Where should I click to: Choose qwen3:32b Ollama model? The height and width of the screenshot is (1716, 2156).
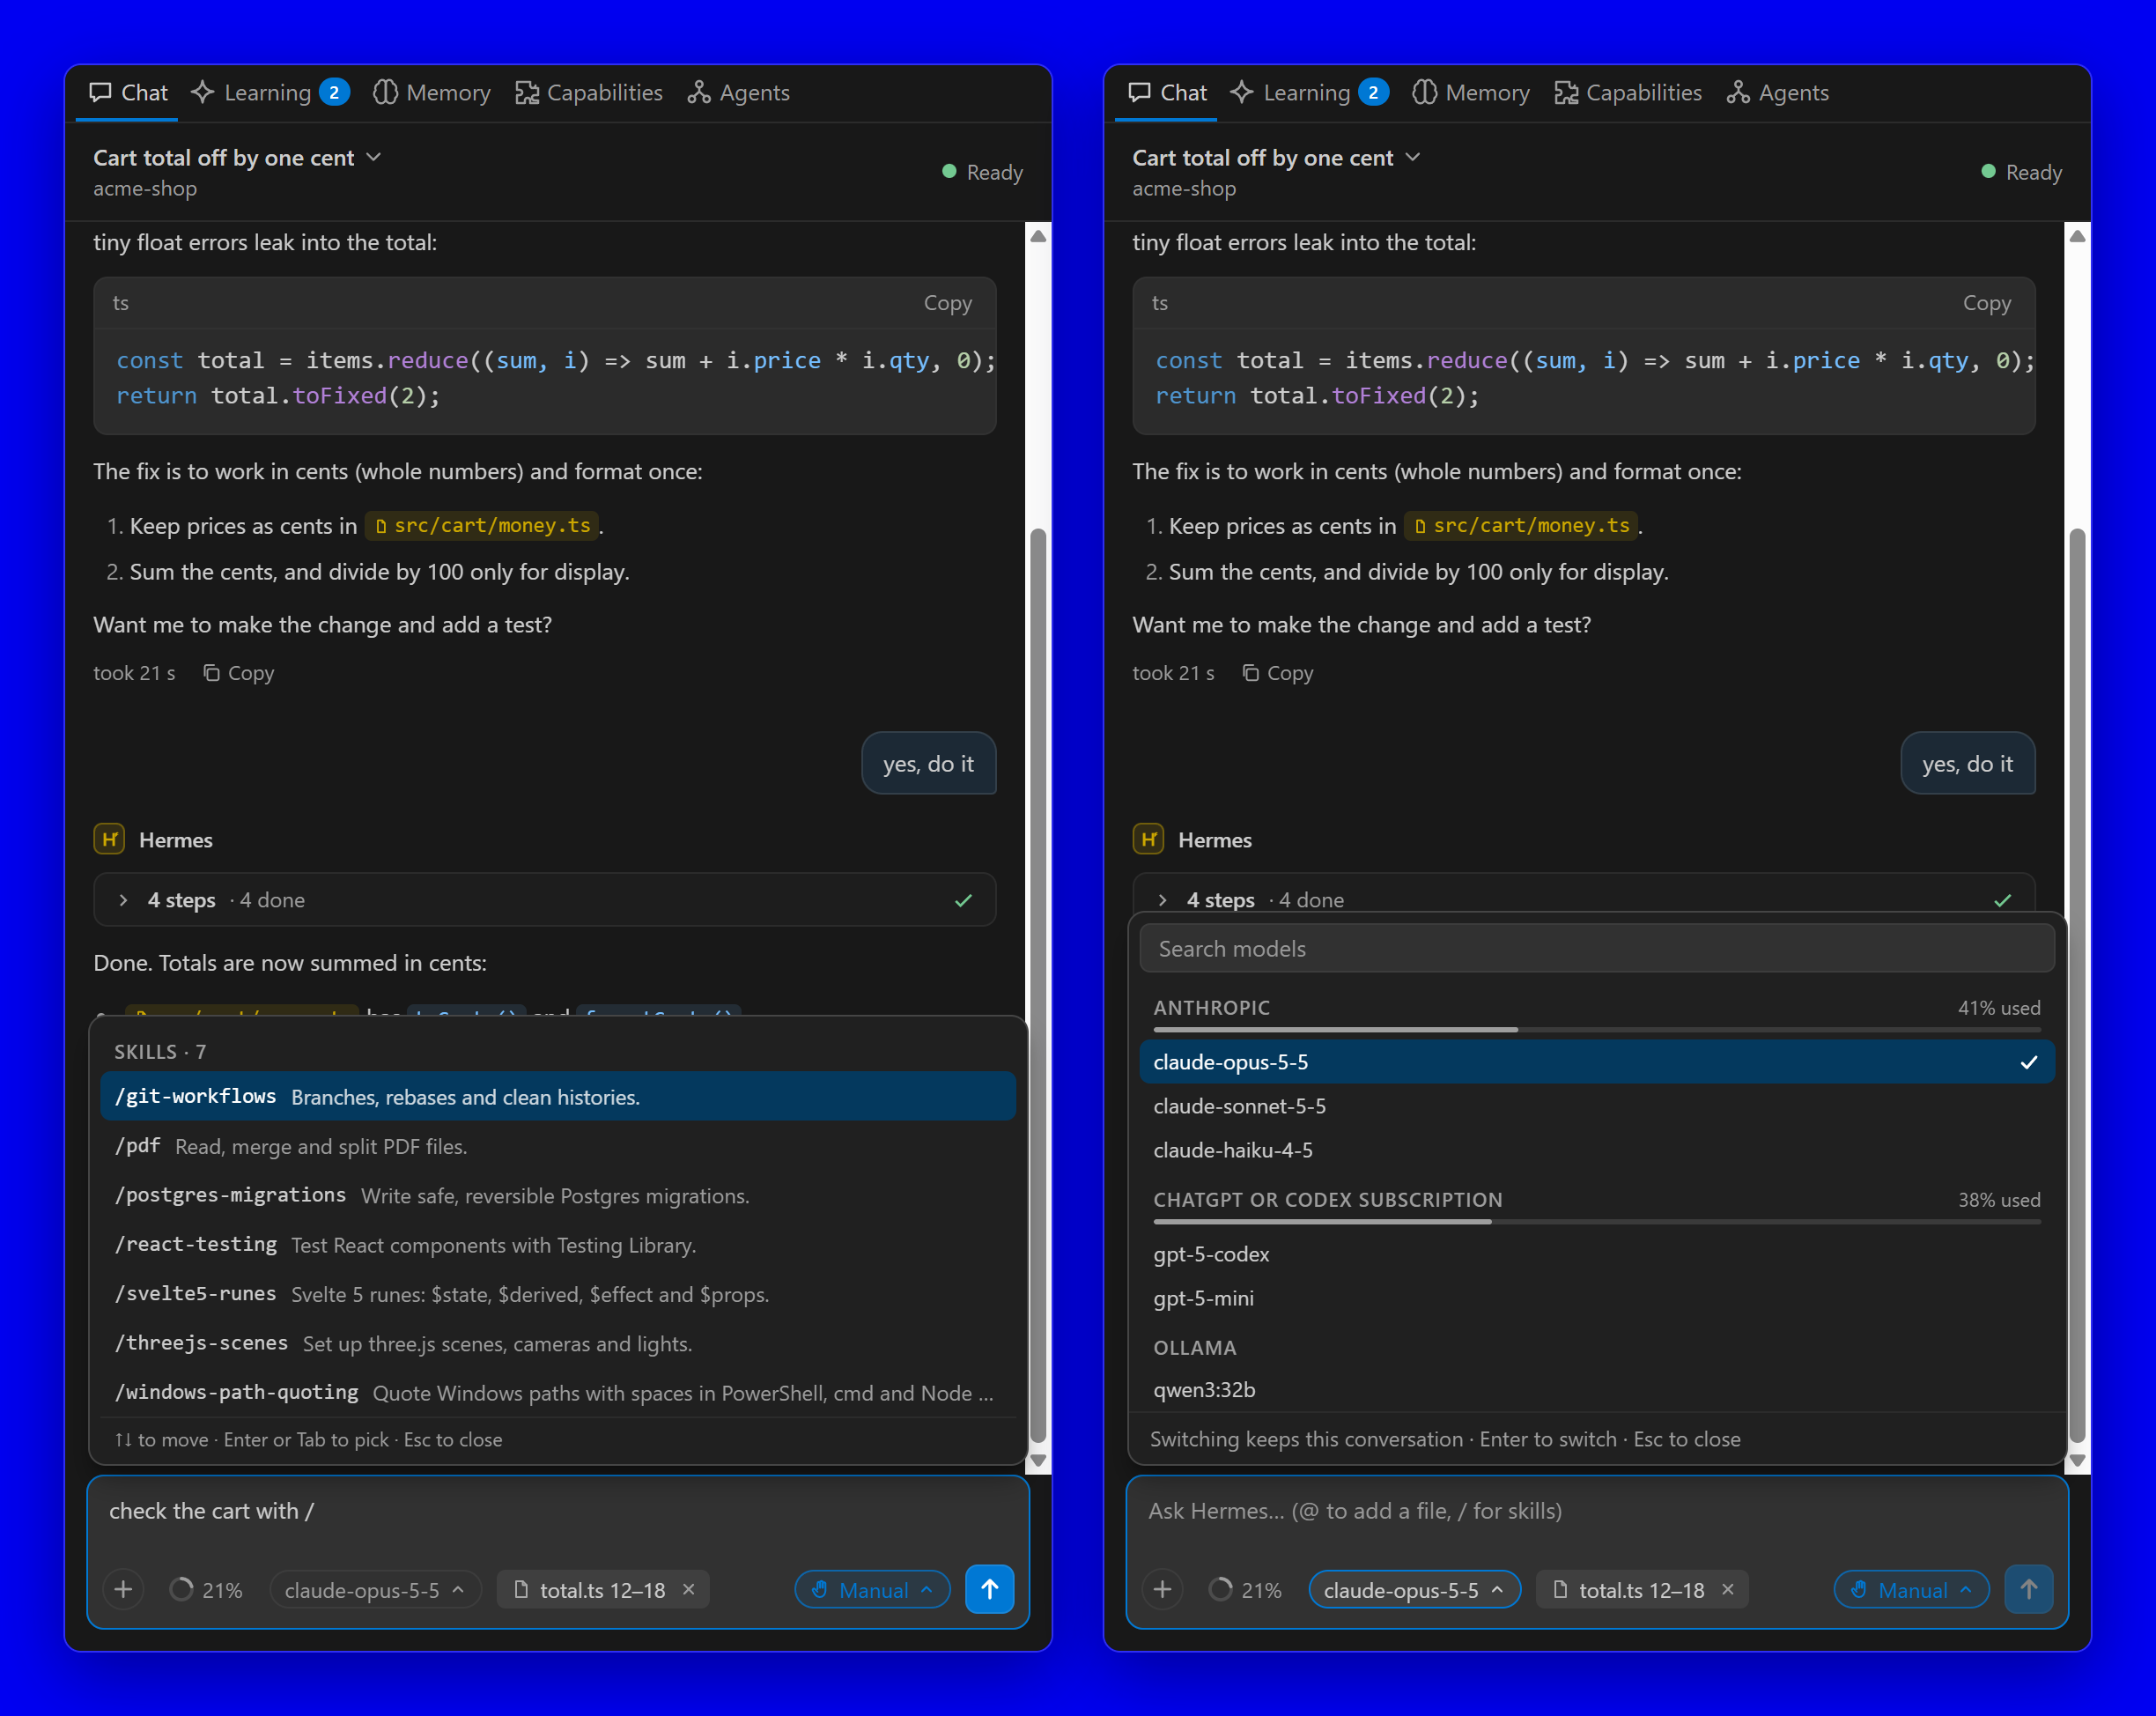click(x=1597, y=1390)
